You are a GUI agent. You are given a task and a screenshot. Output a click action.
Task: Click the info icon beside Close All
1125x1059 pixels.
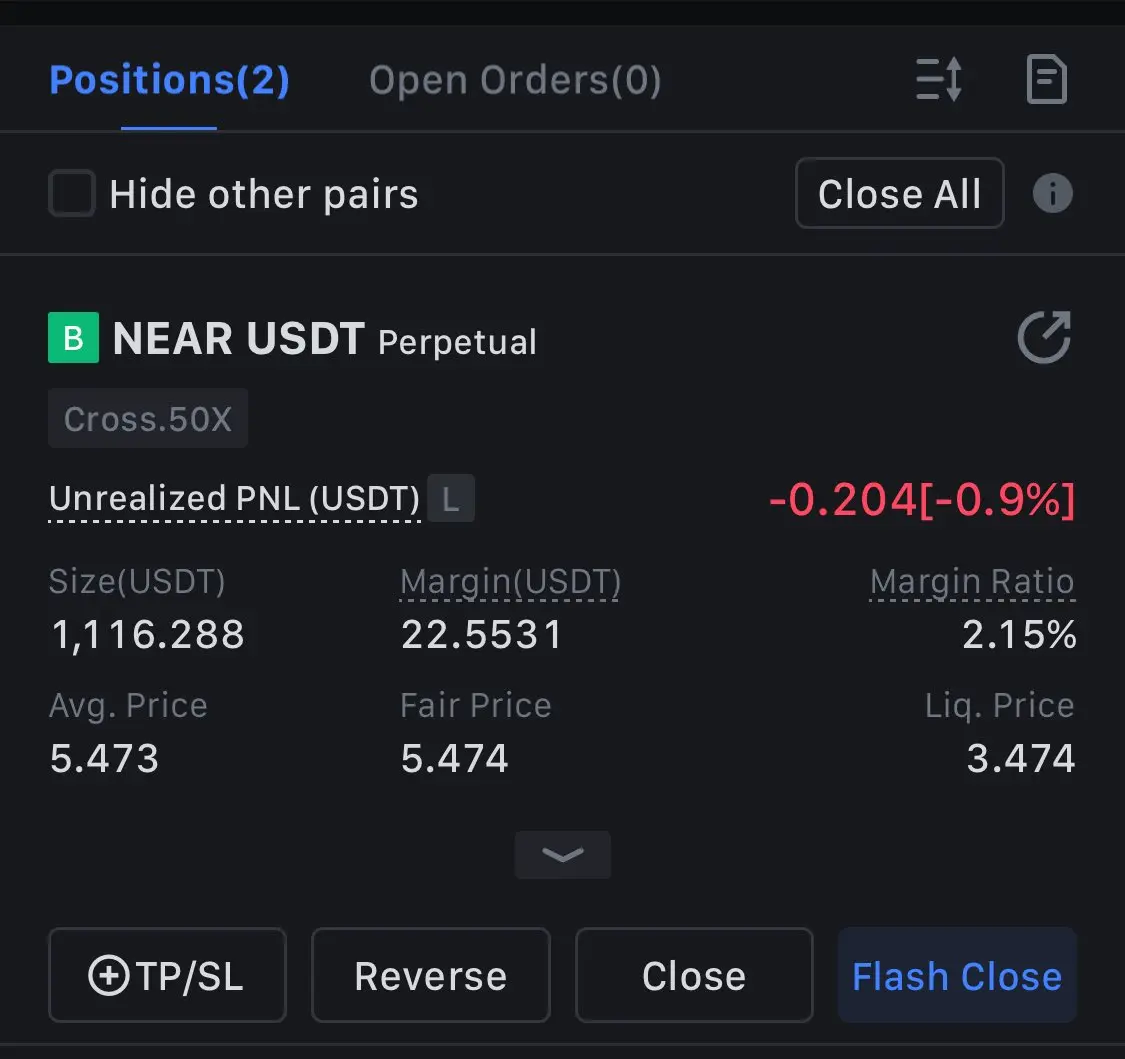tap(1053, 194)
